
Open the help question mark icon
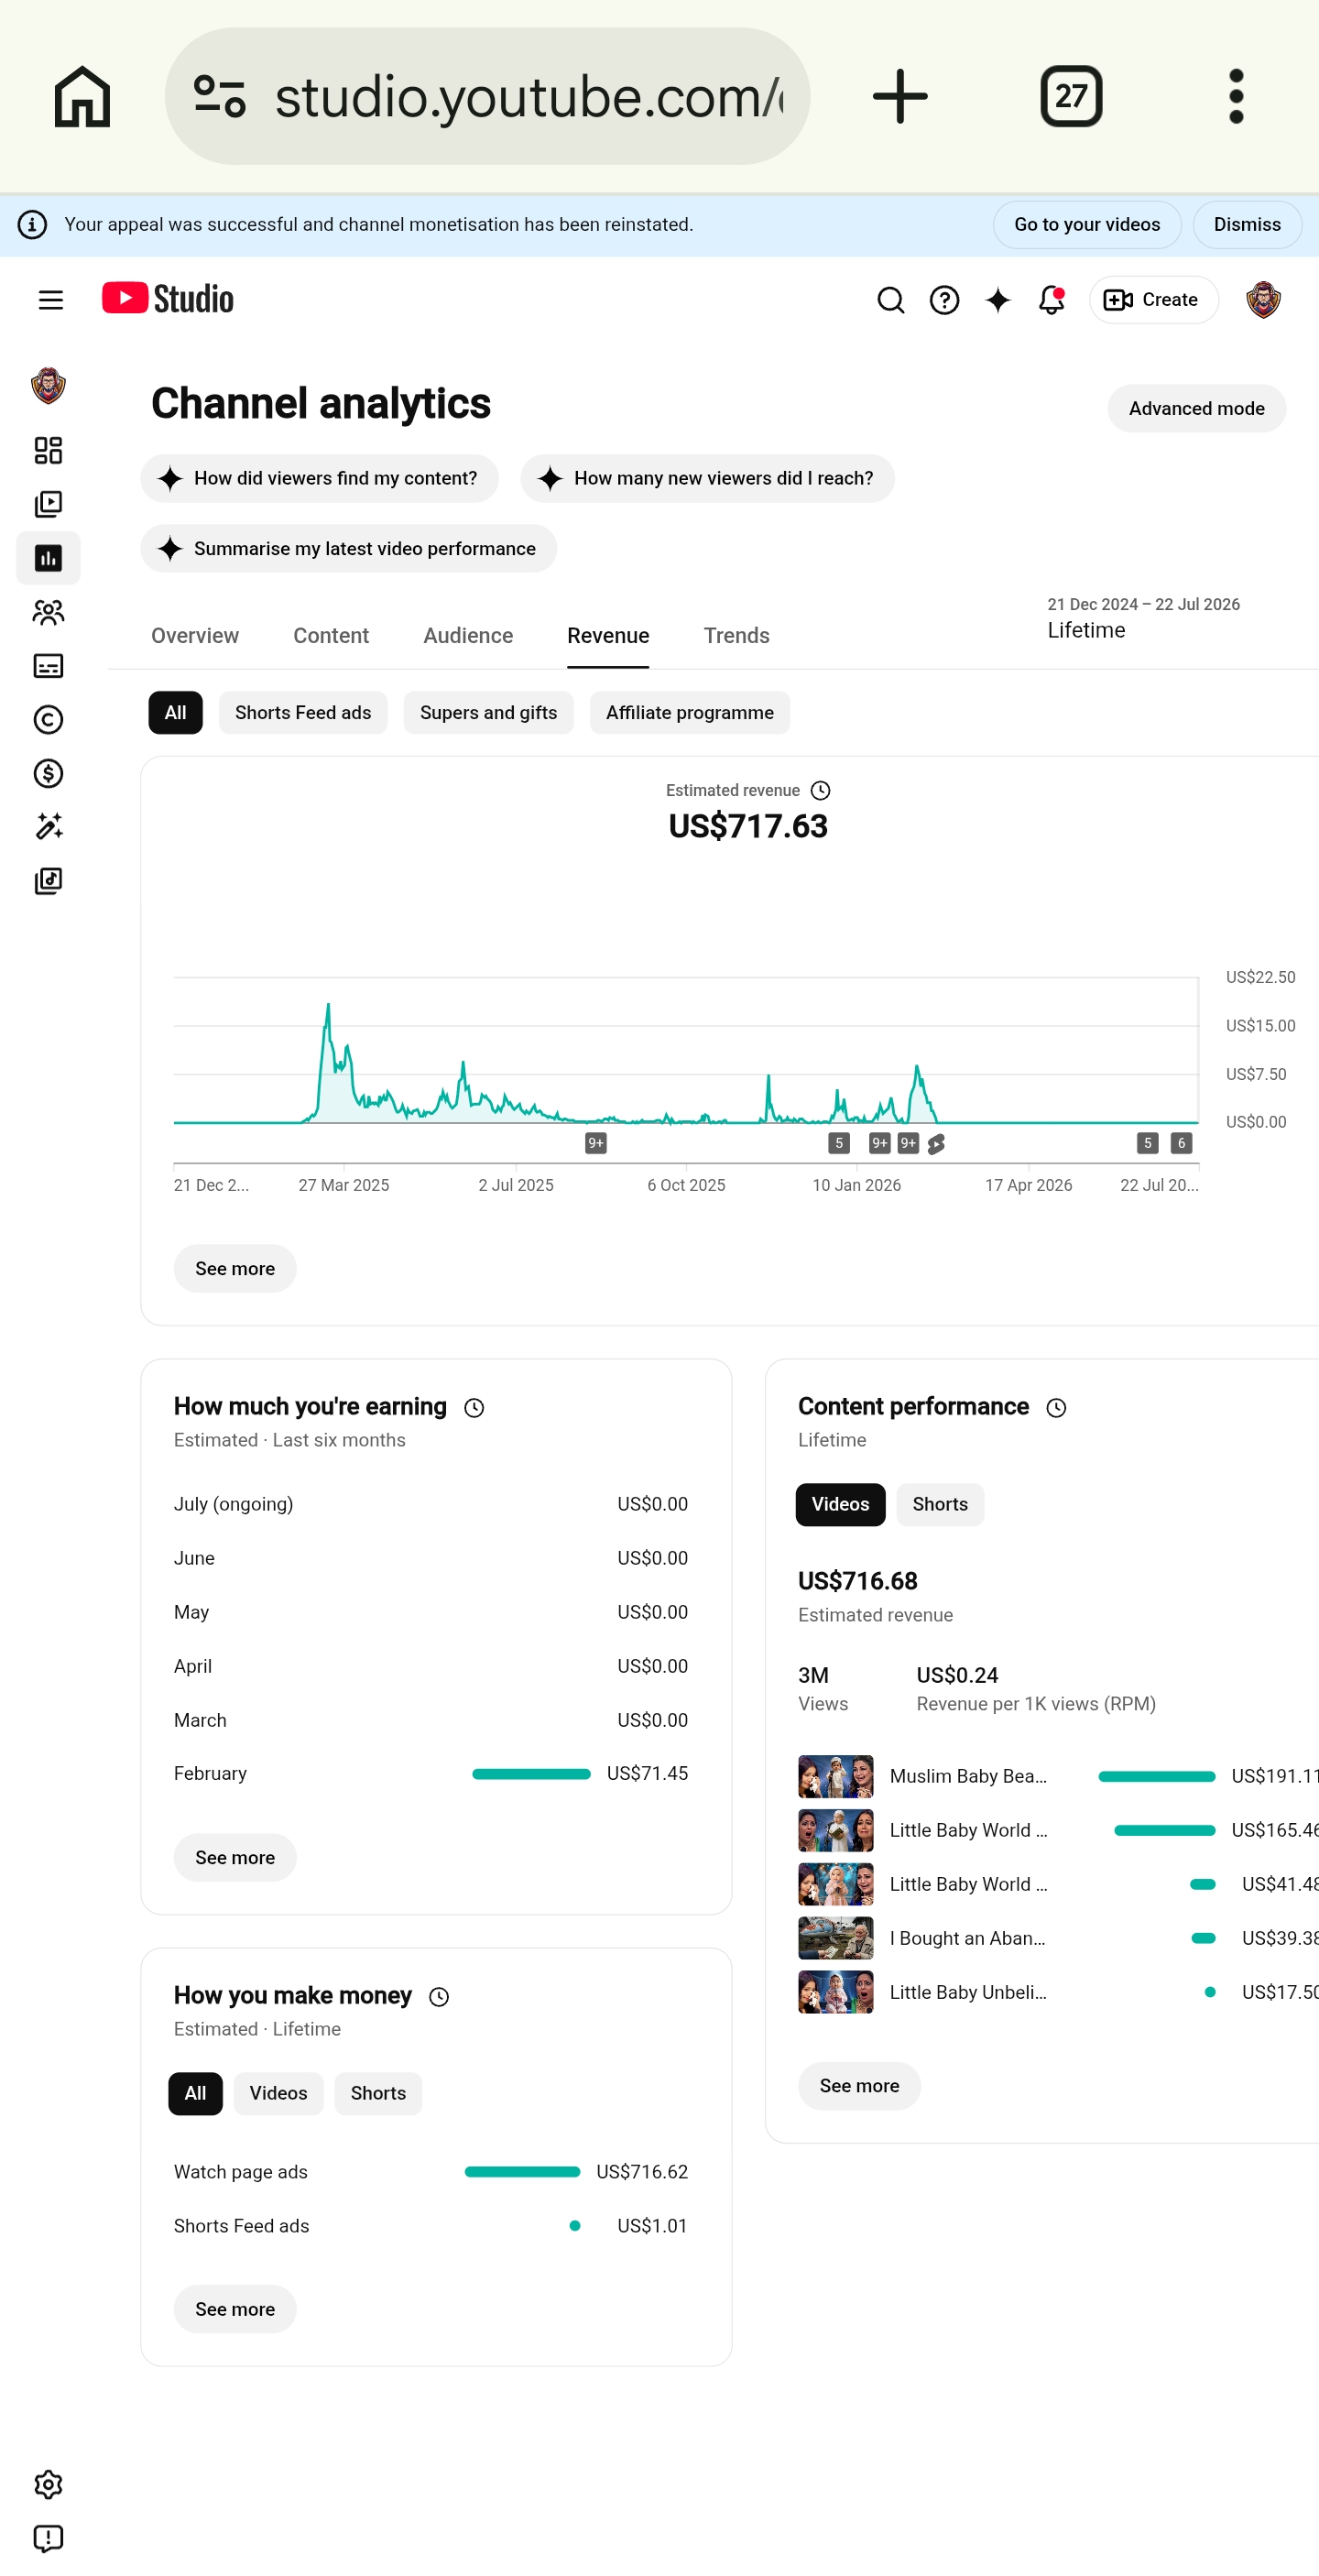tap(944, 300)
